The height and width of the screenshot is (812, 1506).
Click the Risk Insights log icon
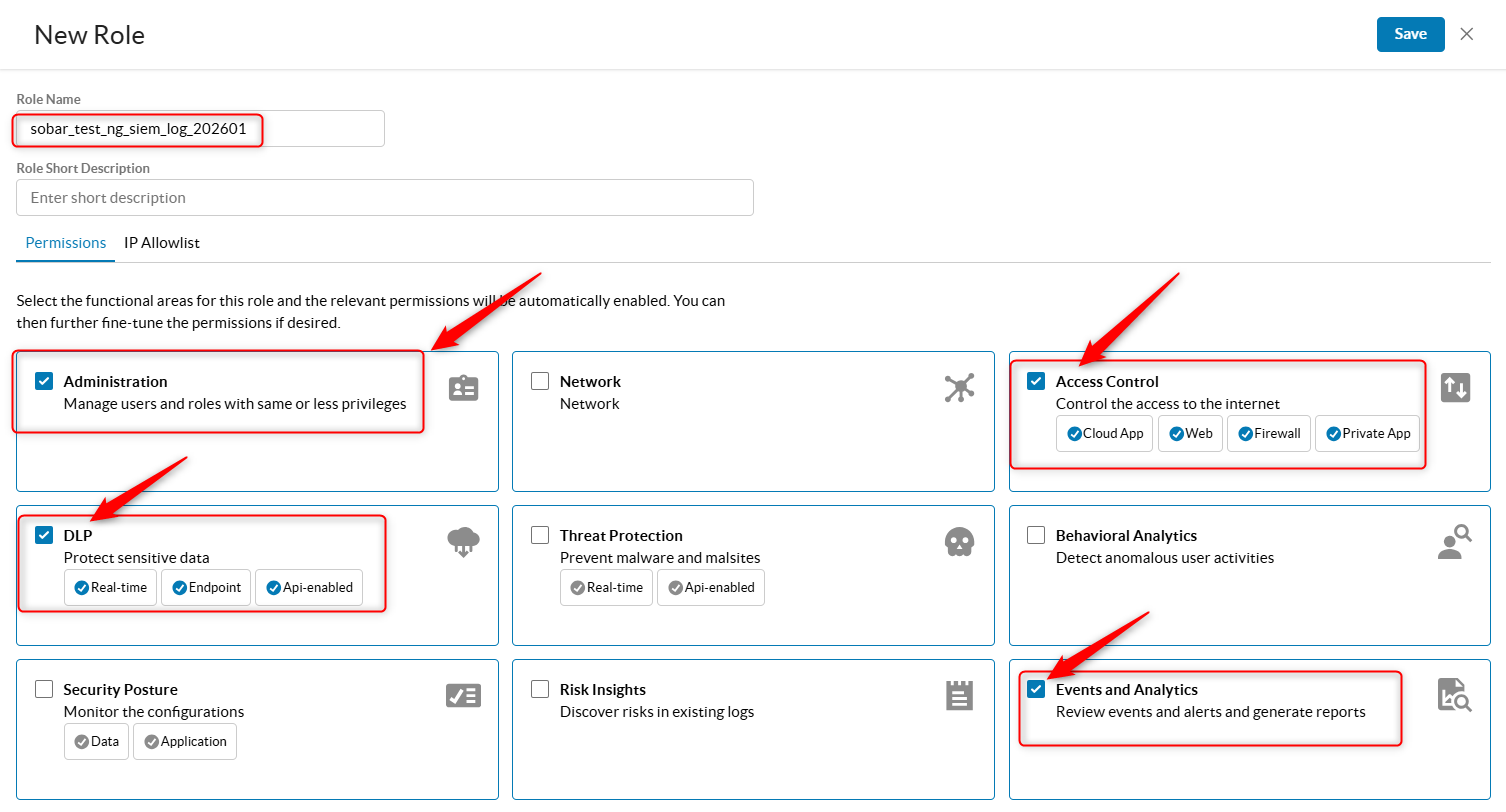click(959, 695)
